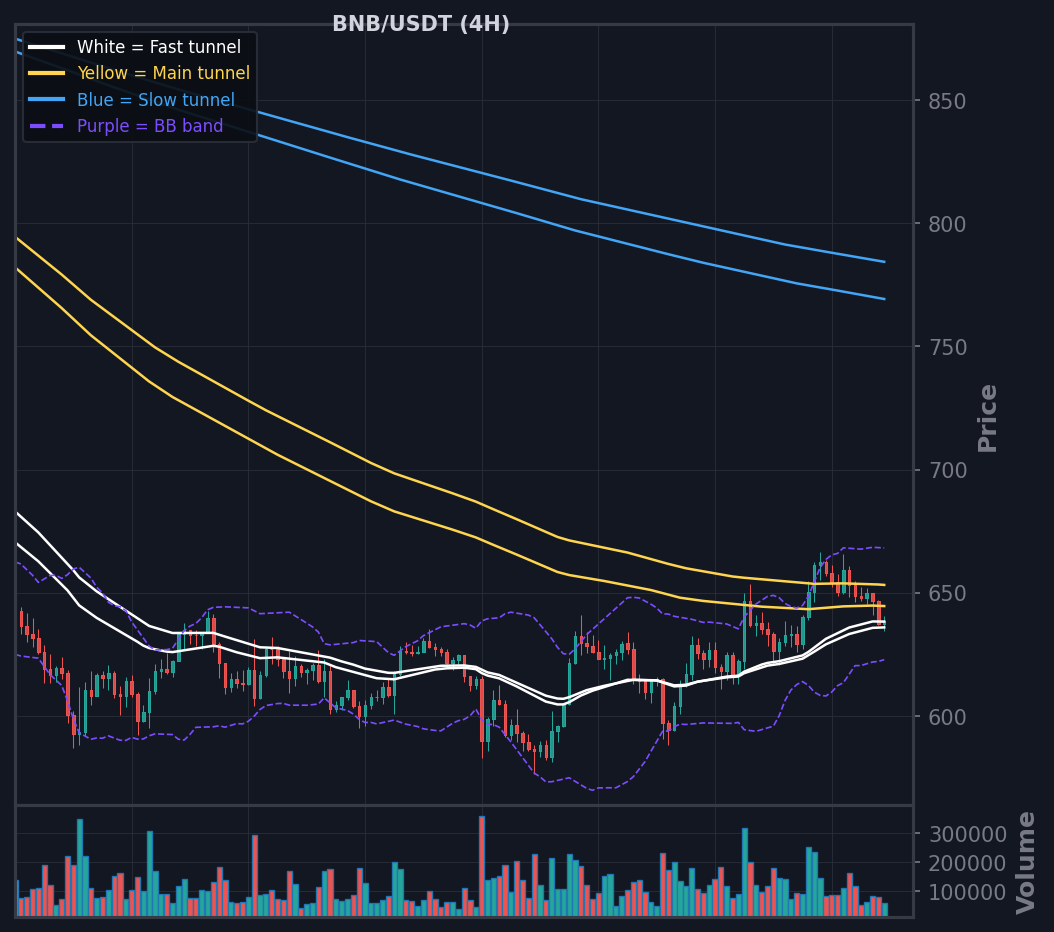Click the 800 price axis tick label
Image resolution: width=1054 pixels, height=932 pixels.
pos(946,224)
